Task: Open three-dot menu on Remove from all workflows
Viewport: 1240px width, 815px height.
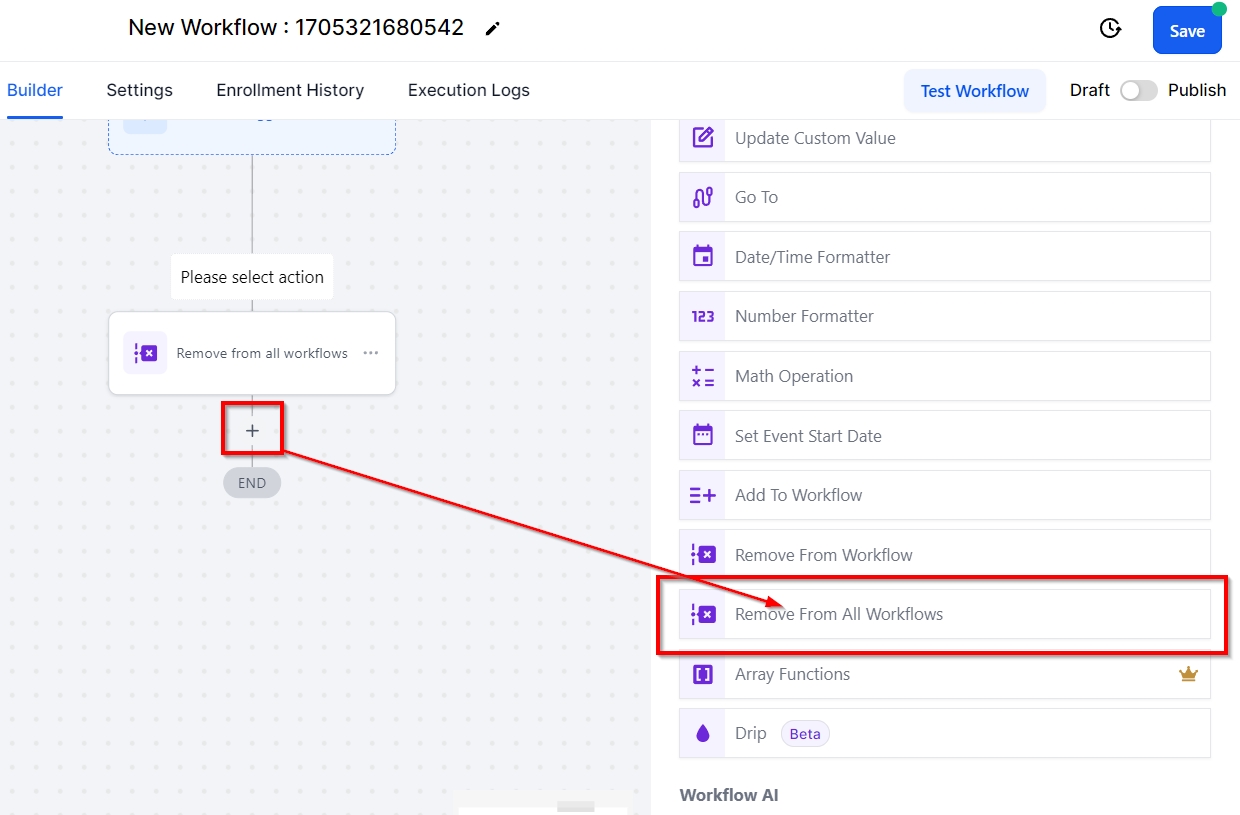Action: pyautogui.click(x=371, y=353)
